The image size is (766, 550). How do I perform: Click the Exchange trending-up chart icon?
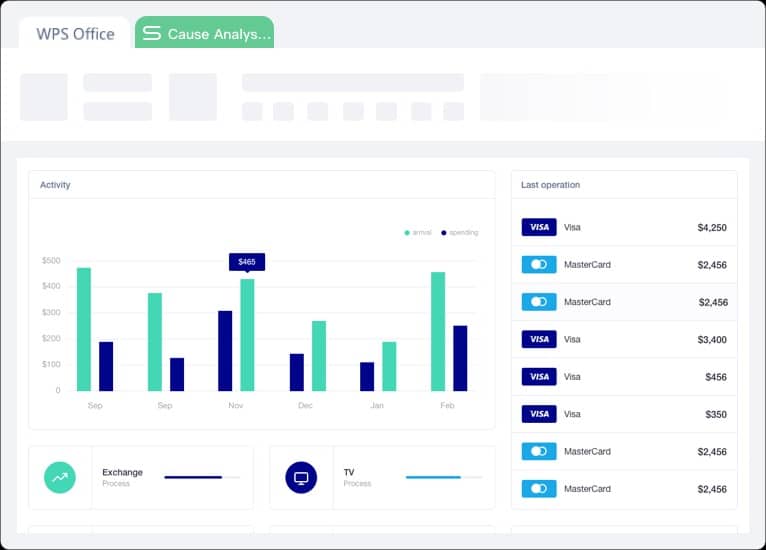(x=60, y=477)
